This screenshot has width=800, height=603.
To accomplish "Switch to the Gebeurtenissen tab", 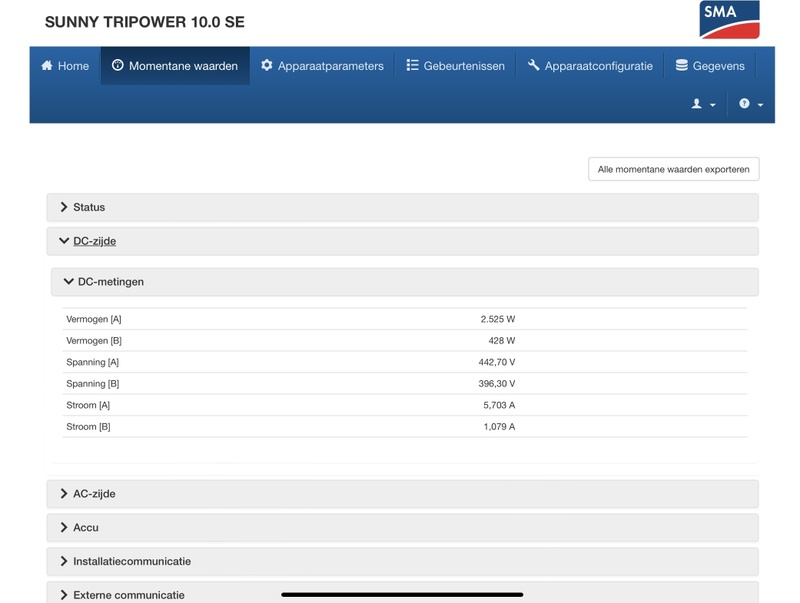I will tap(455, 66).
